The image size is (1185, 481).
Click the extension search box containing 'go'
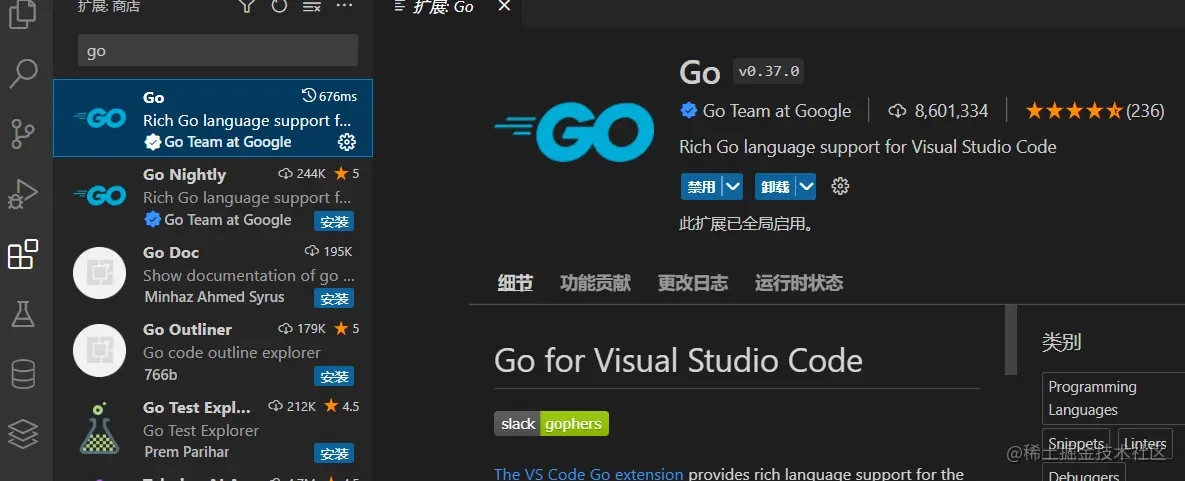(x=218, y=51)
